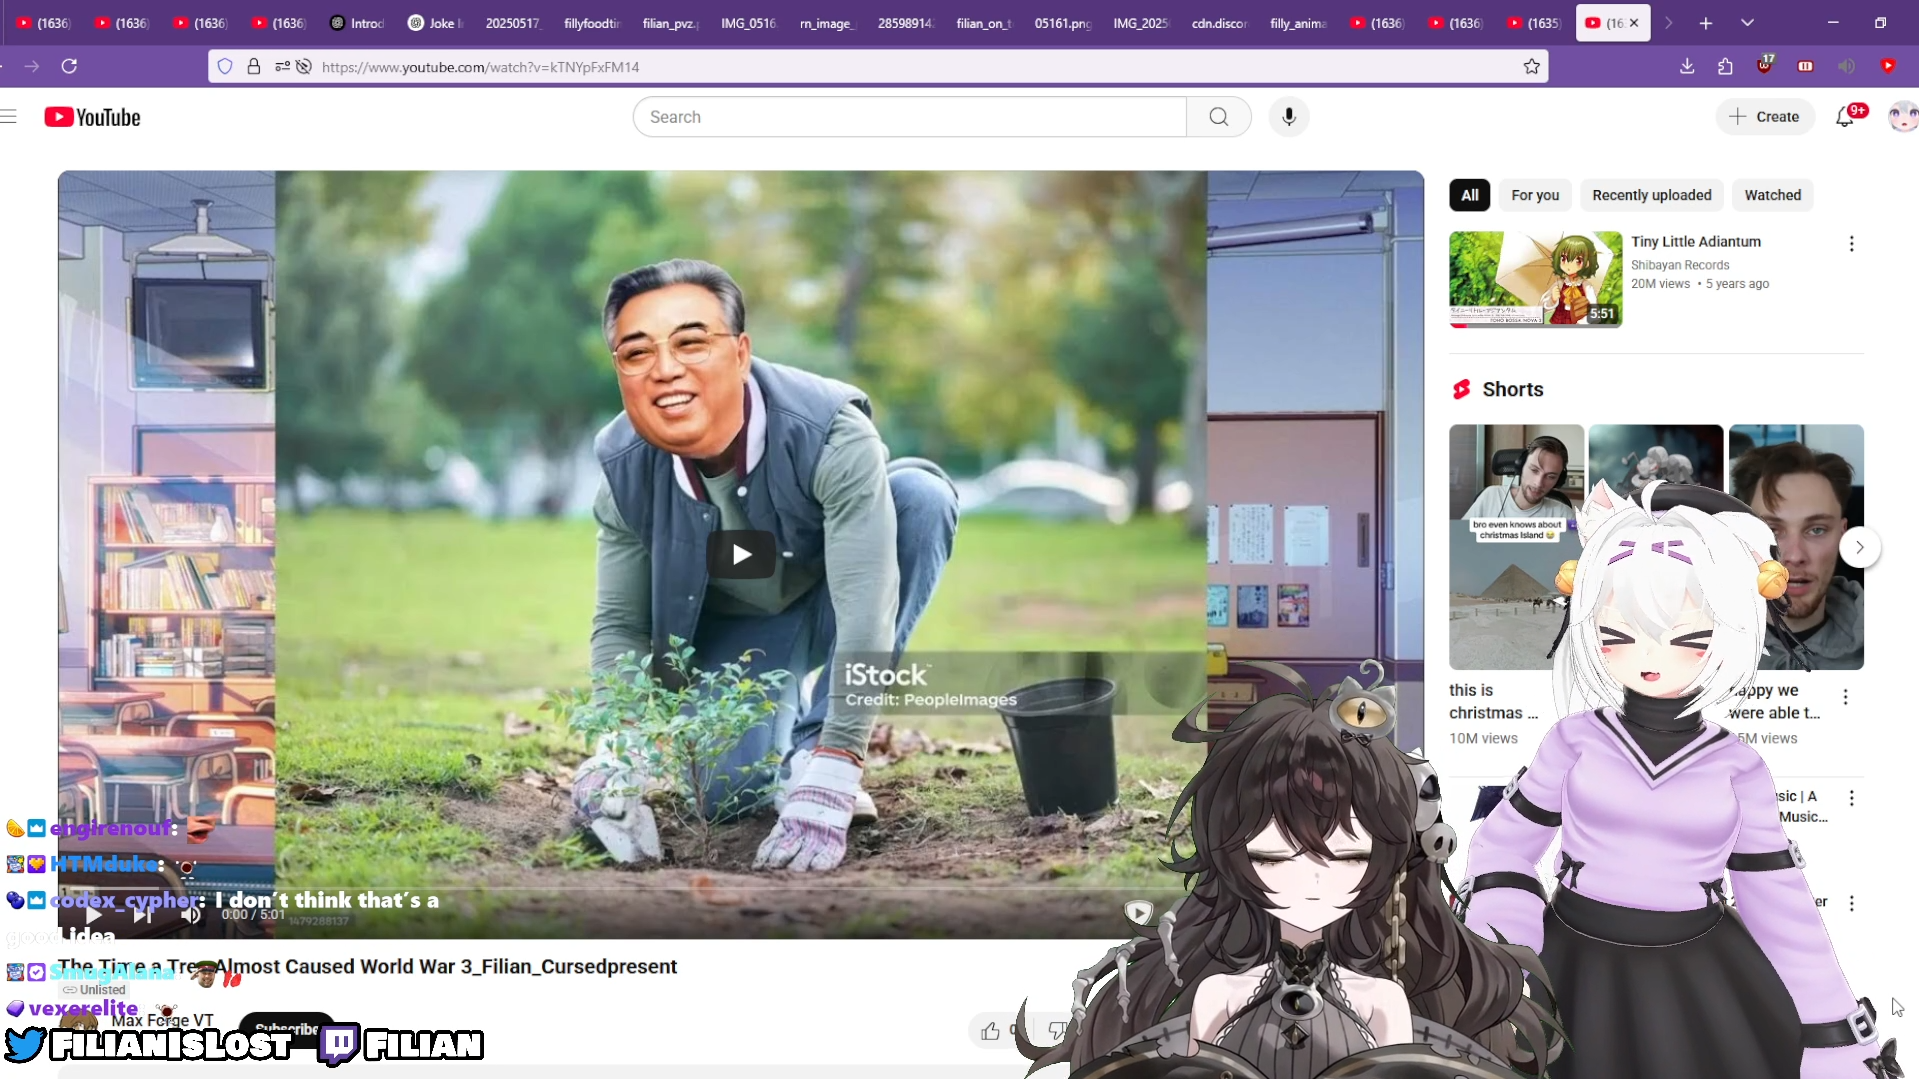Like the video with the thumbs up

click(x=990, y=1031)
